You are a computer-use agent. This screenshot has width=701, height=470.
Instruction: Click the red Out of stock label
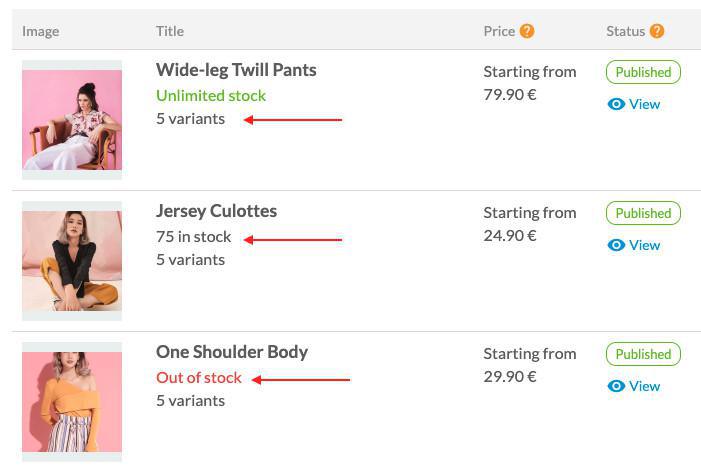199,378
